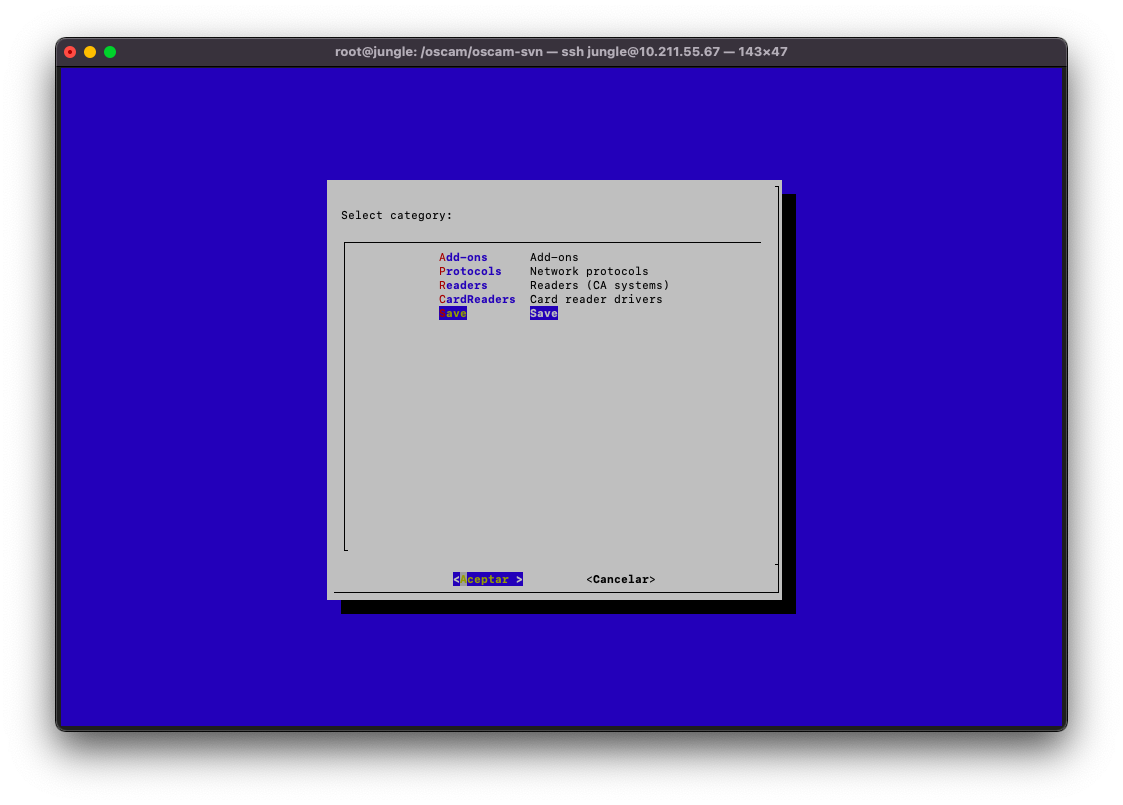The image size is (1123, 805).
Task: Close the terminal window with red button
Action: pyautogui.click(x=70, y=52)
